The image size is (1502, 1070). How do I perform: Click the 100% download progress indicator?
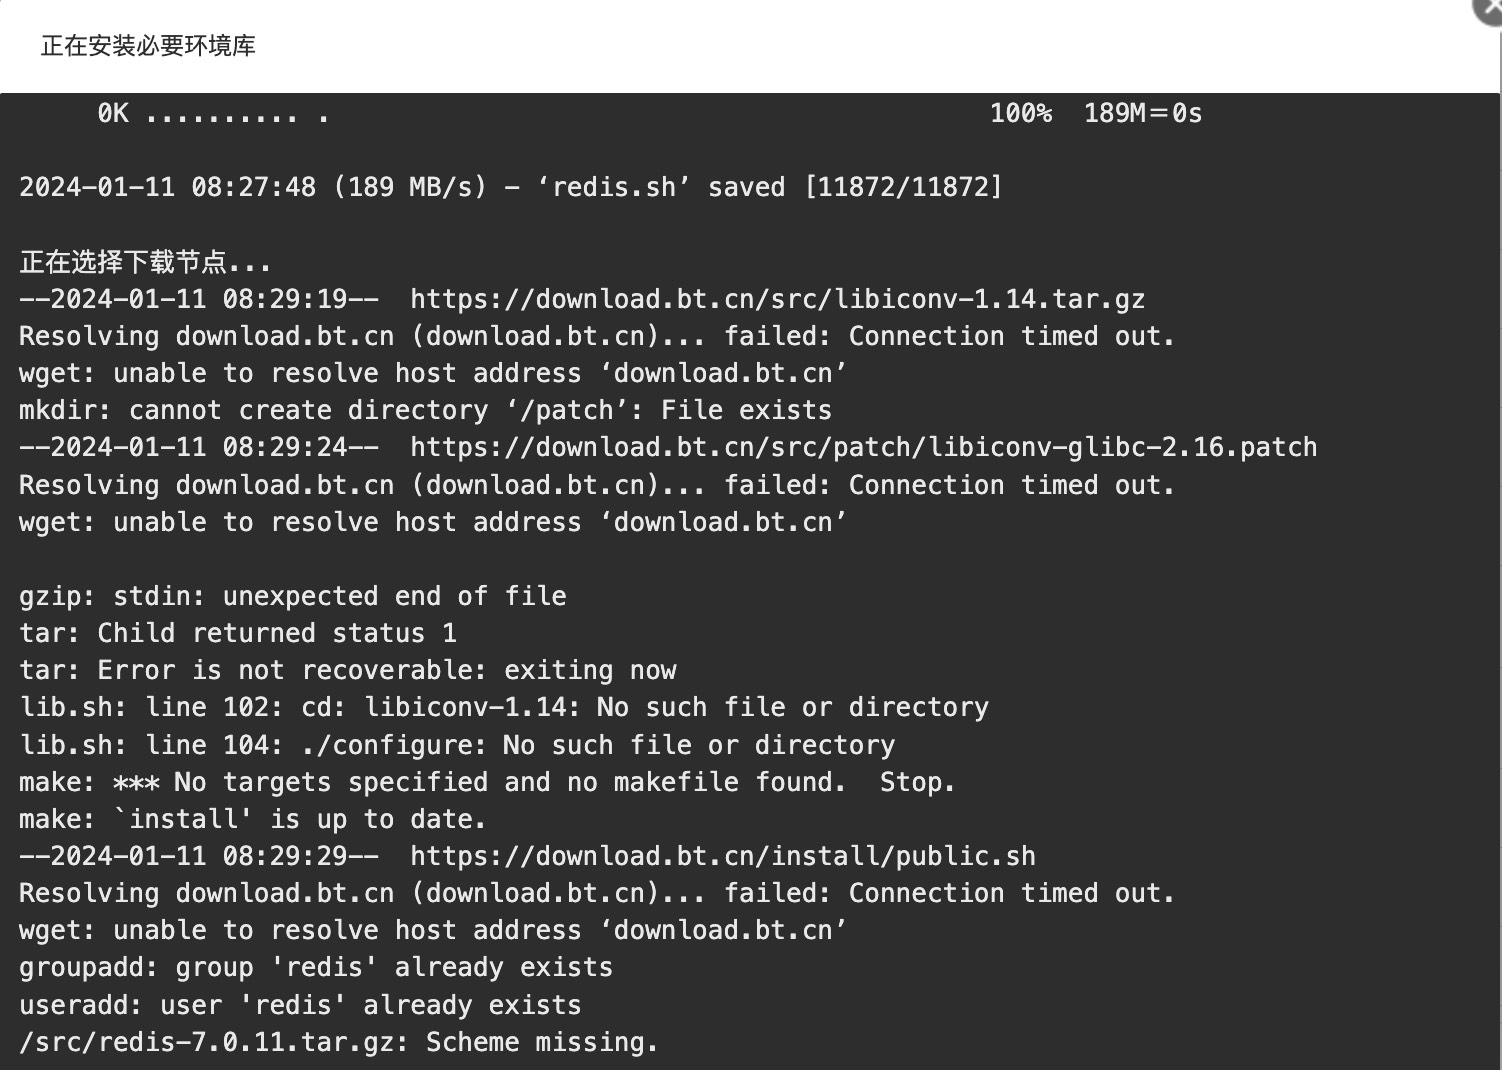pos(1020,113)
